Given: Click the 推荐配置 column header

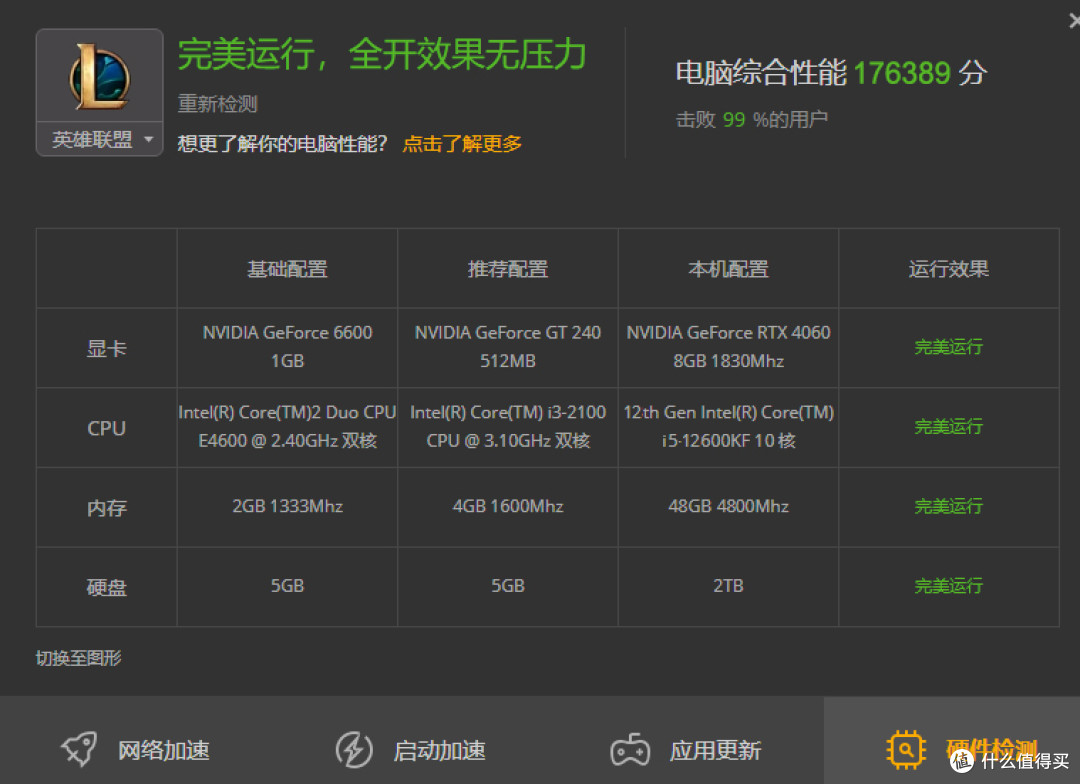Looking at the screenshot, I should point(508,269).
